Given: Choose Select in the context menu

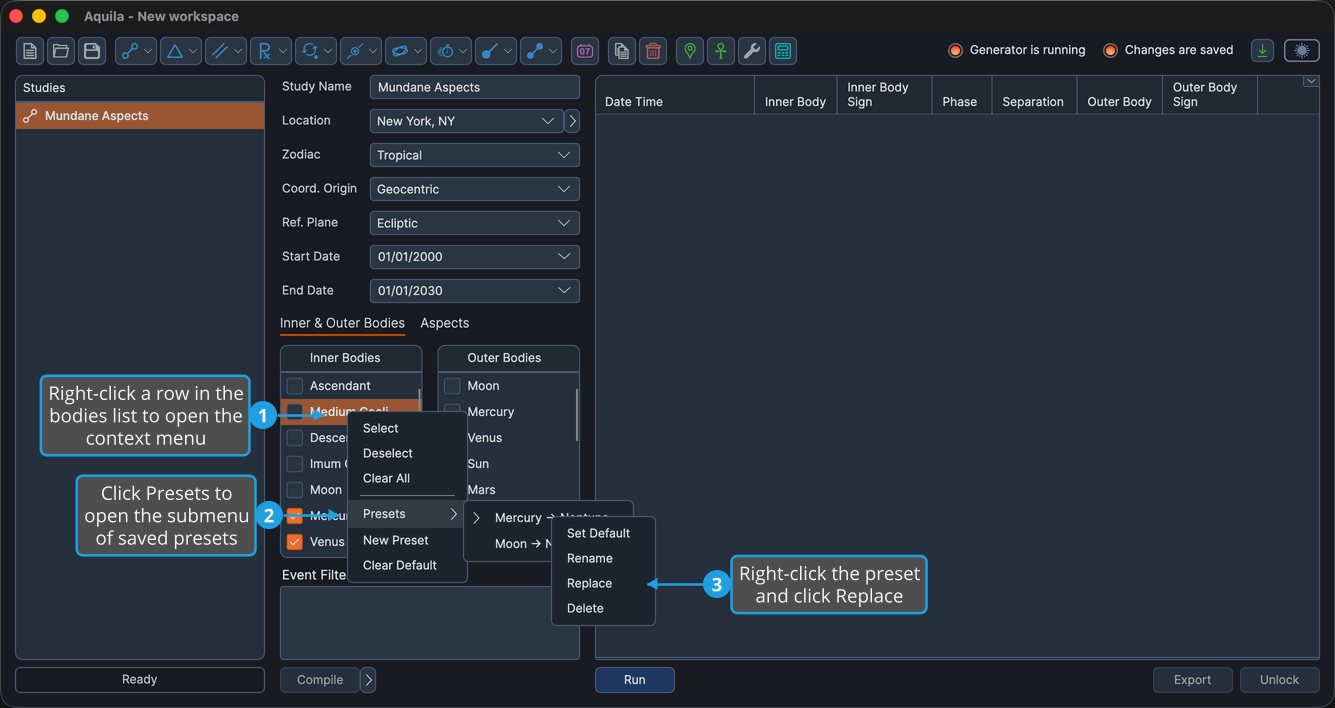Looking at the screenshot, I should 407,428.
